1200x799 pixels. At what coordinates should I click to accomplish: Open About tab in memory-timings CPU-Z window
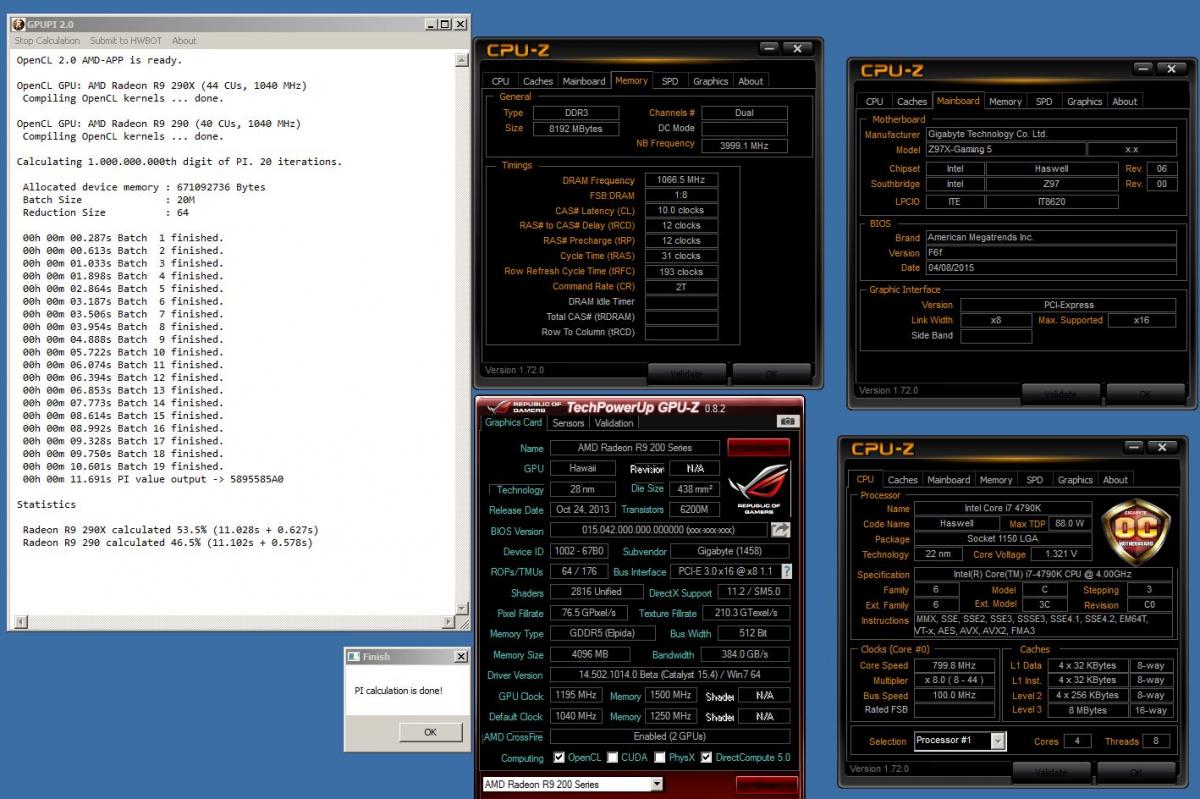coord(751,81)
